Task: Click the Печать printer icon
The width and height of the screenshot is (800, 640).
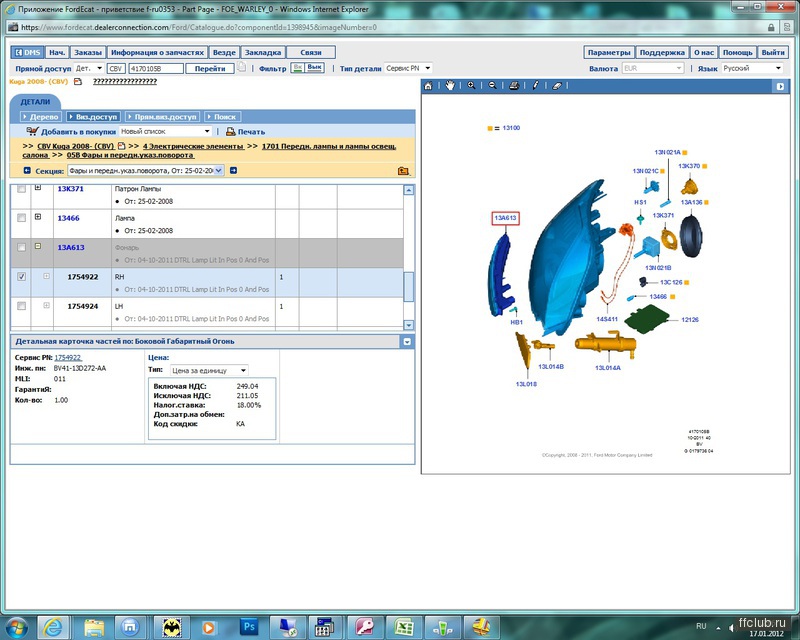Action: point(231,132)
